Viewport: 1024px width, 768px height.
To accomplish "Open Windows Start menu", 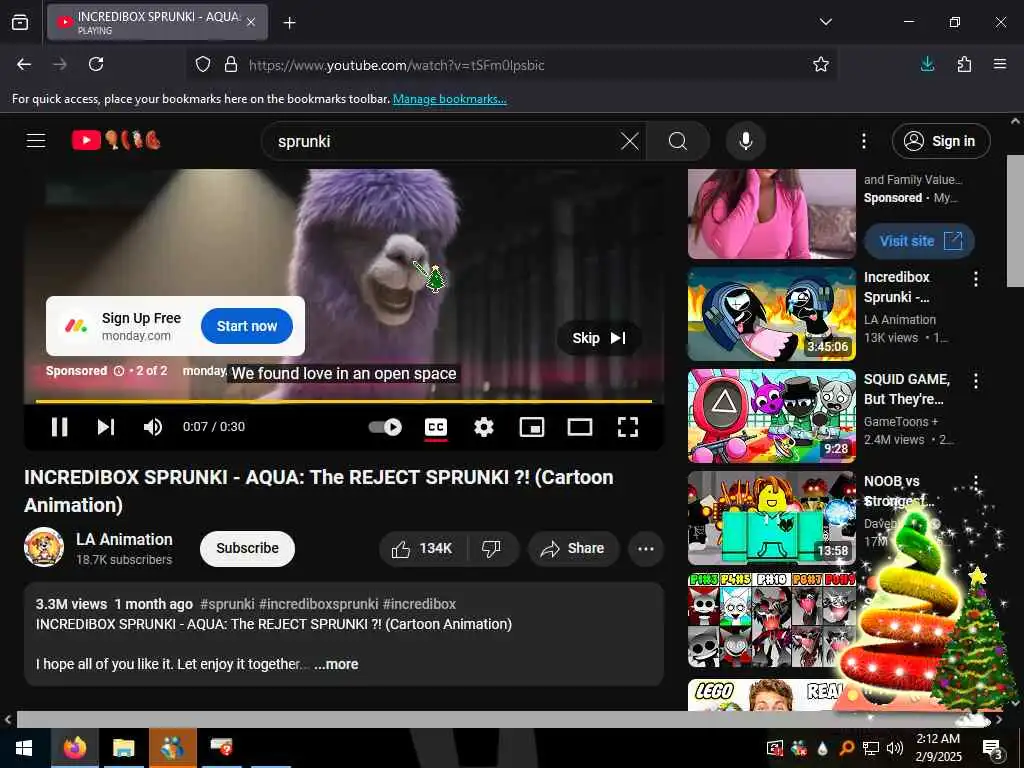I will tap(24, 748).
